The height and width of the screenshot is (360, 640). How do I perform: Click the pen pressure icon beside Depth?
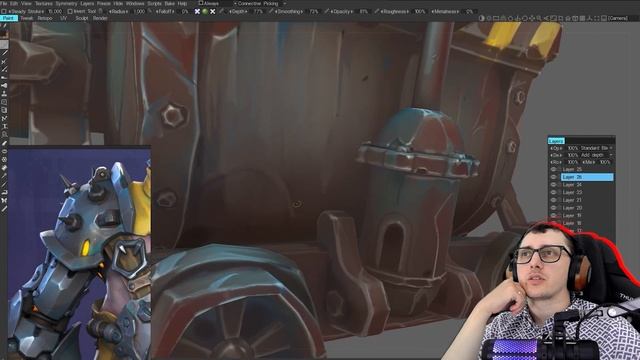point(222,11)
